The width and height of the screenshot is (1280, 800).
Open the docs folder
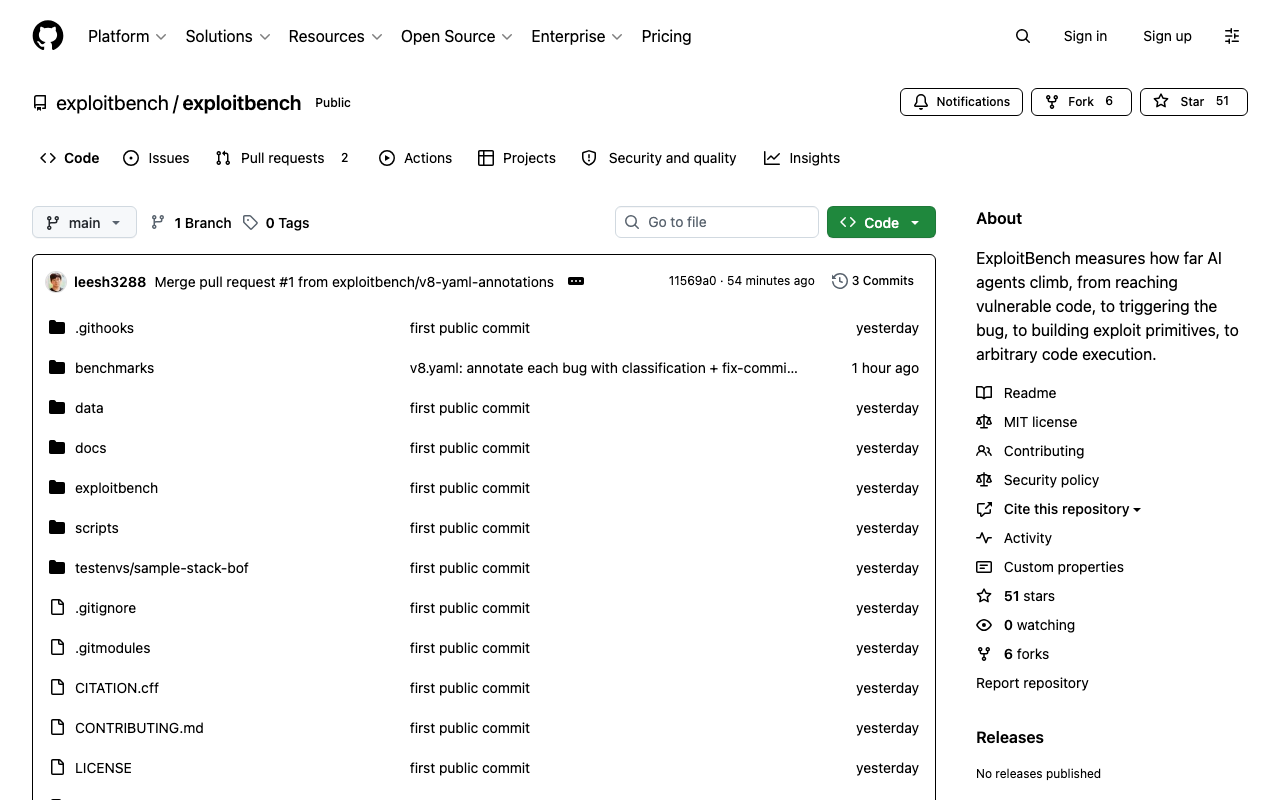[90, 448]
